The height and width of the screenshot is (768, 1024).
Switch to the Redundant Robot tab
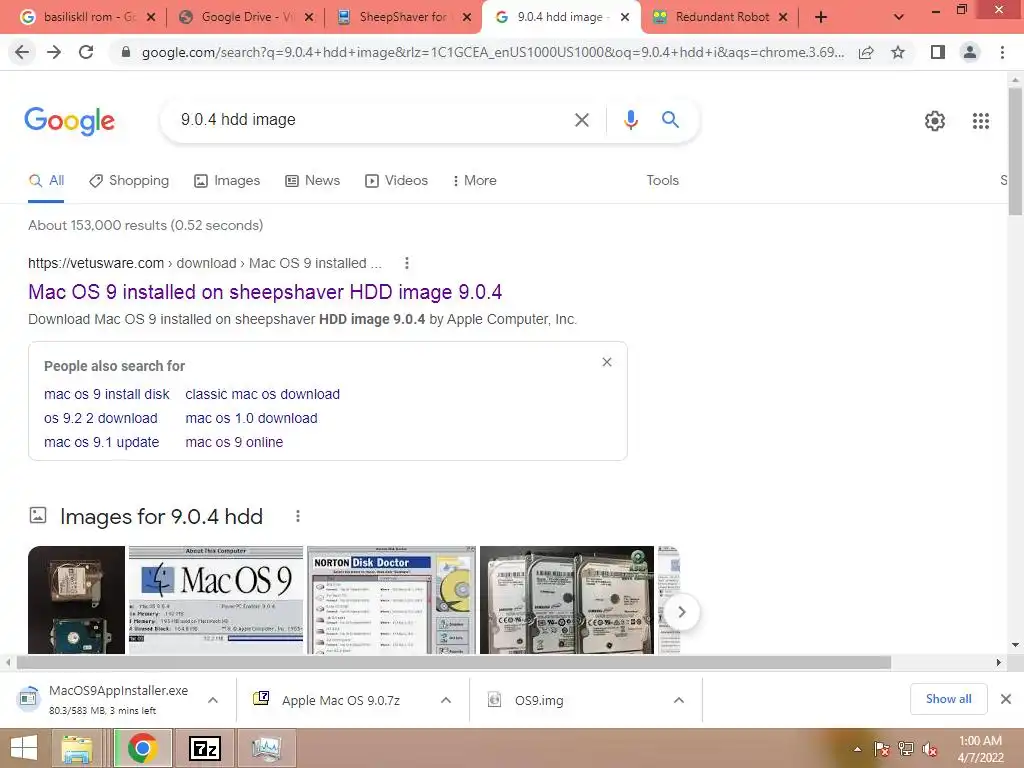coord(722,17)
